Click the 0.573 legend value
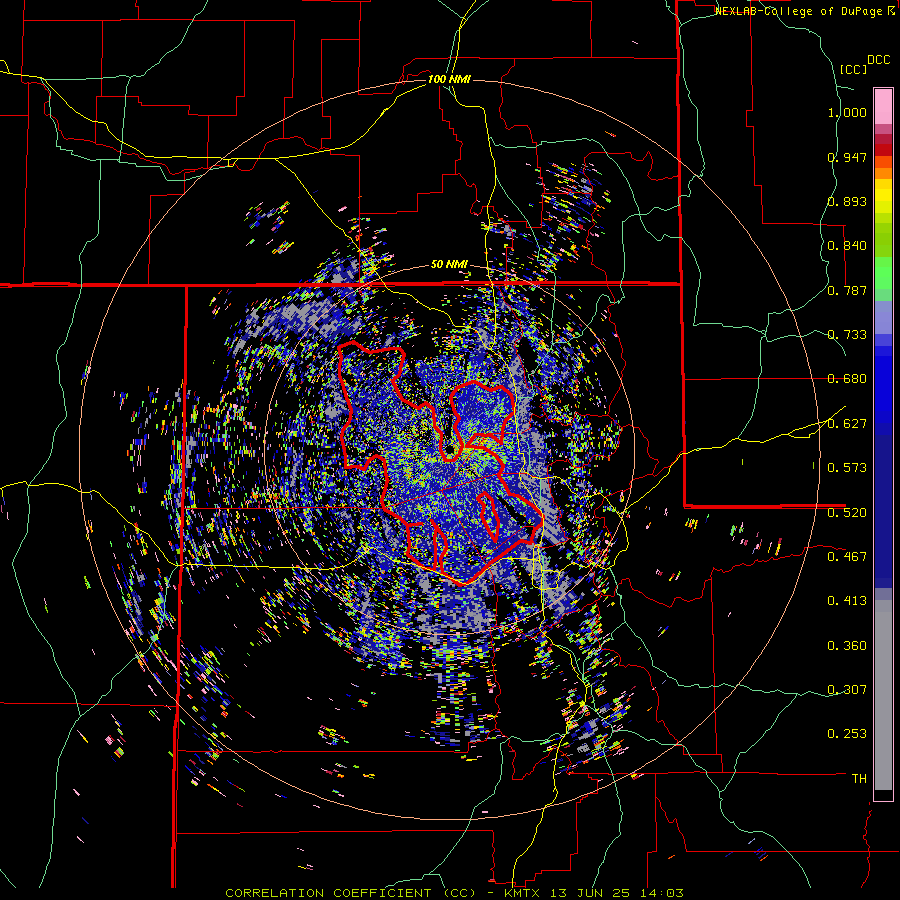This screenshot has height=900, width=900. (847, 468)
